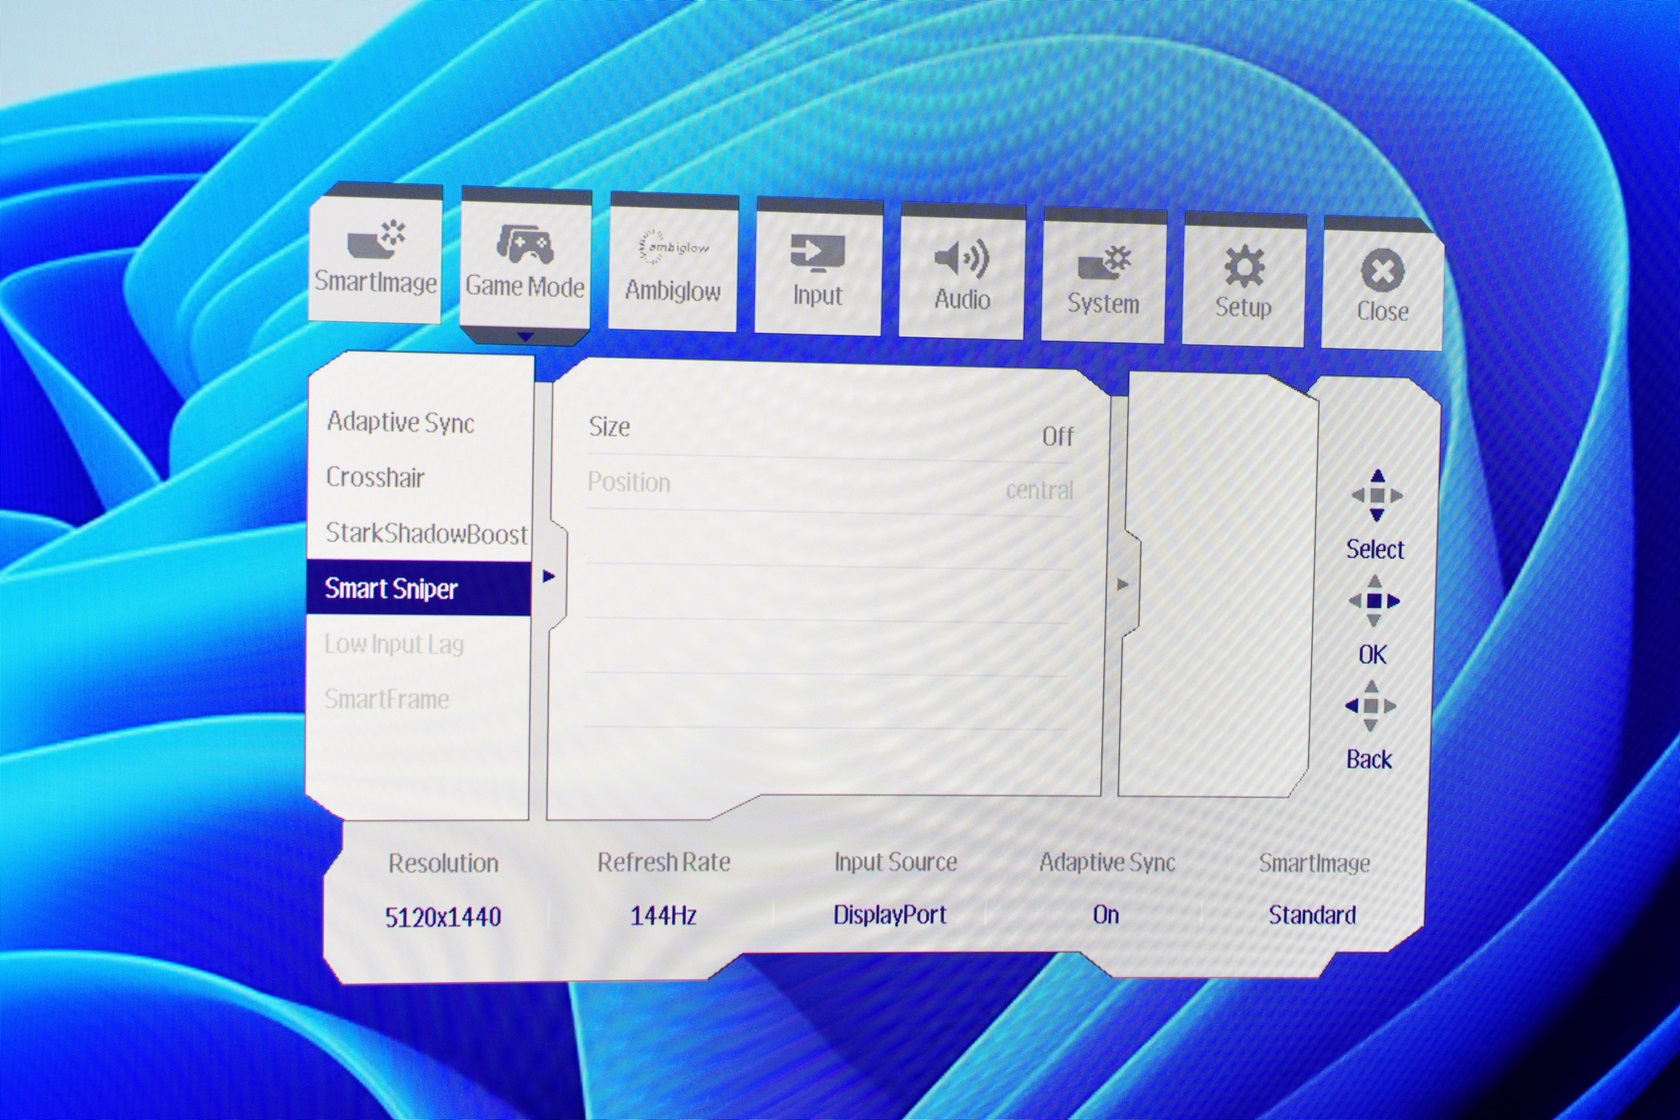1680x1120 pixels.
Task: Select the highlighted Smart Sniper entry
Action: (x=418, y=588)
